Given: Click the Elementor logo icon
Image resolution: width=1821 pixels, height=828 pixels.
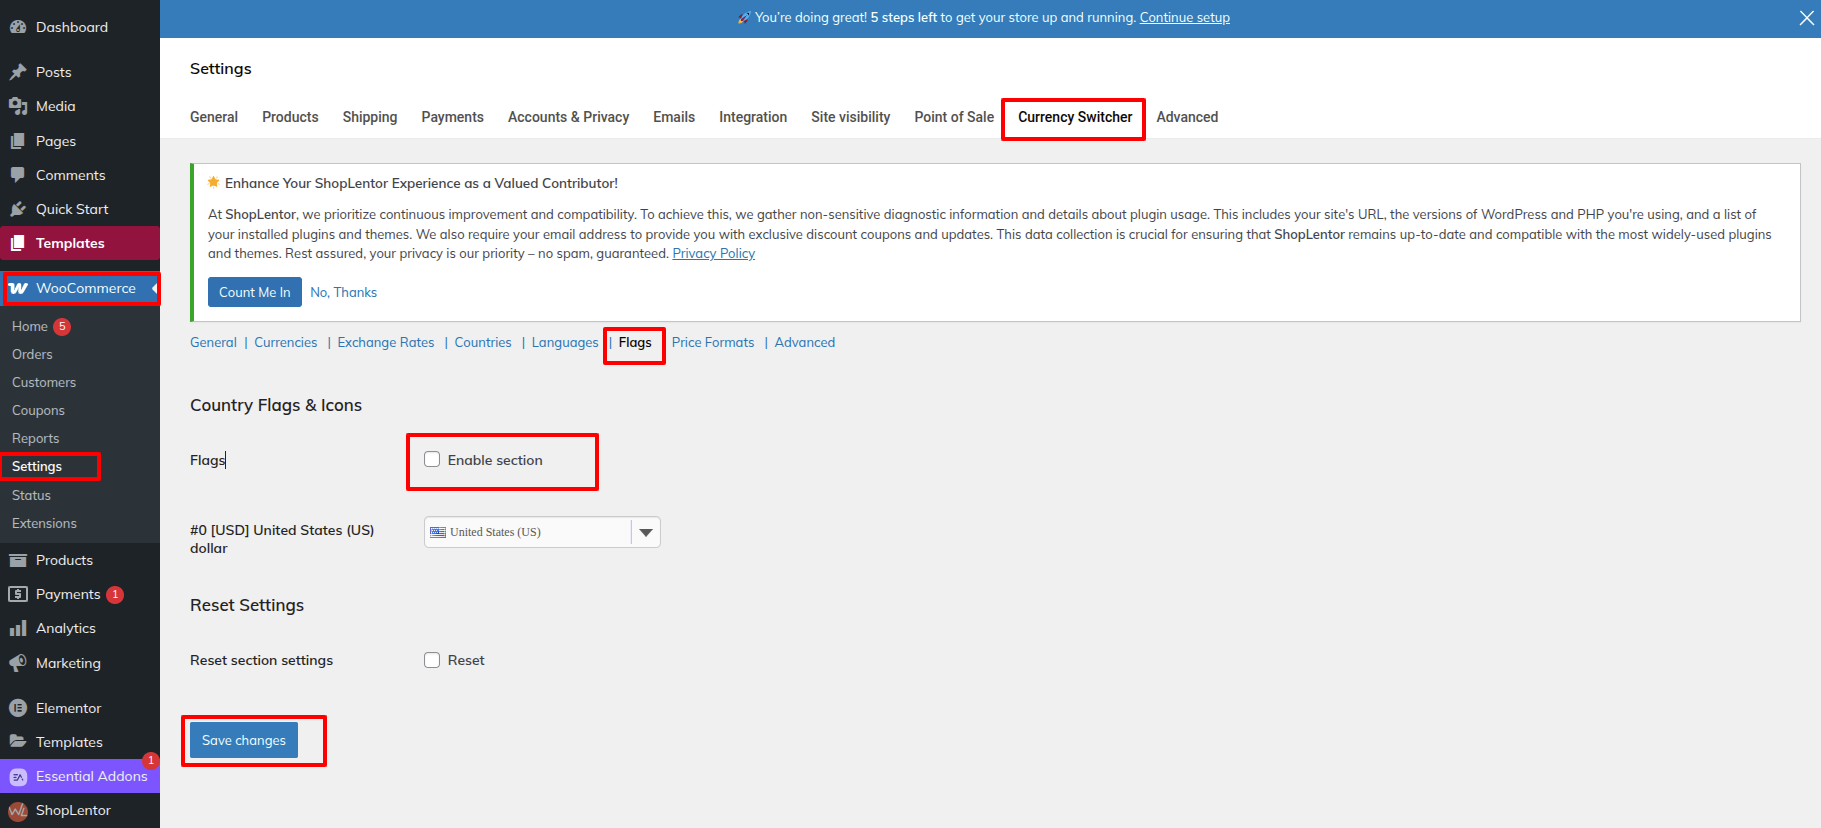Looking at the screenshot, I should pos(18,708).
